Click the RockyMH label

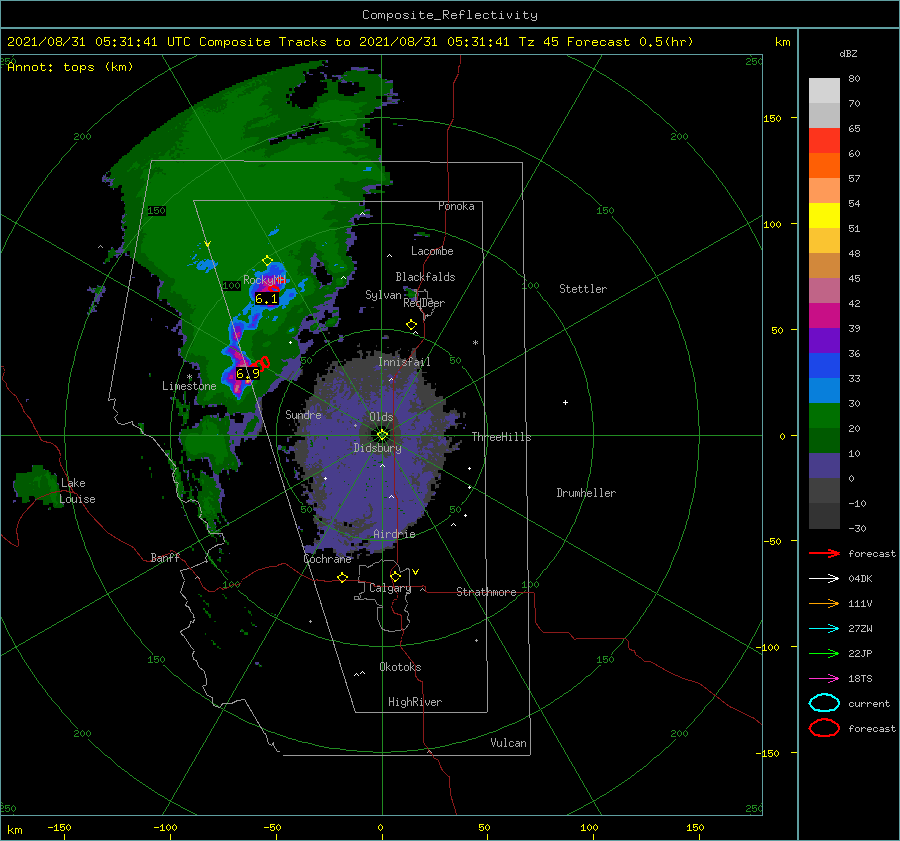pyautogui.click(x=264, y=280)
